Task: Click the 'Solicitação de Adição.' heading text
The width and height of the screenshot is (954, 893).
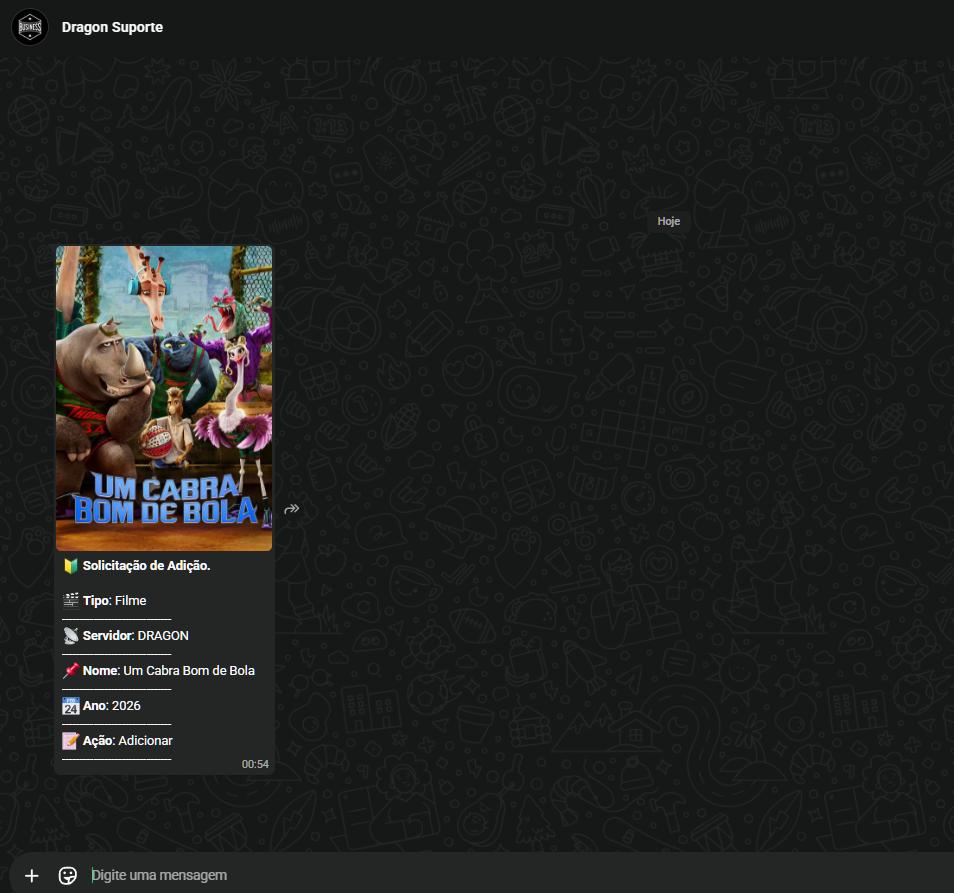Action: (x=147, y=566)
